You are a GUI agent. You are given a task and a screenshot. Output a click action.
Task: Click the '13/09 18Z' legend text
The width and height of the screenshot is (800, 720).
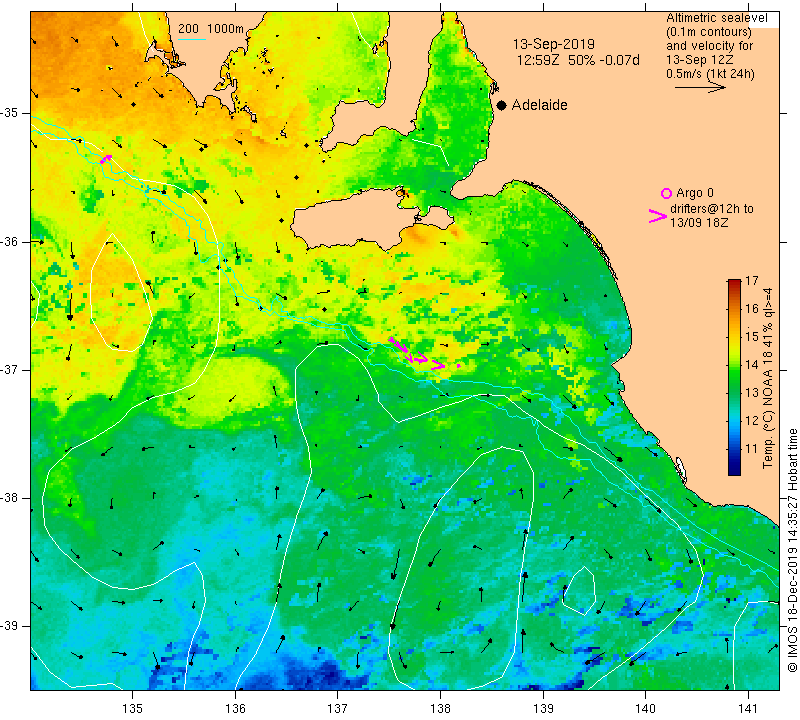[698, 222]
